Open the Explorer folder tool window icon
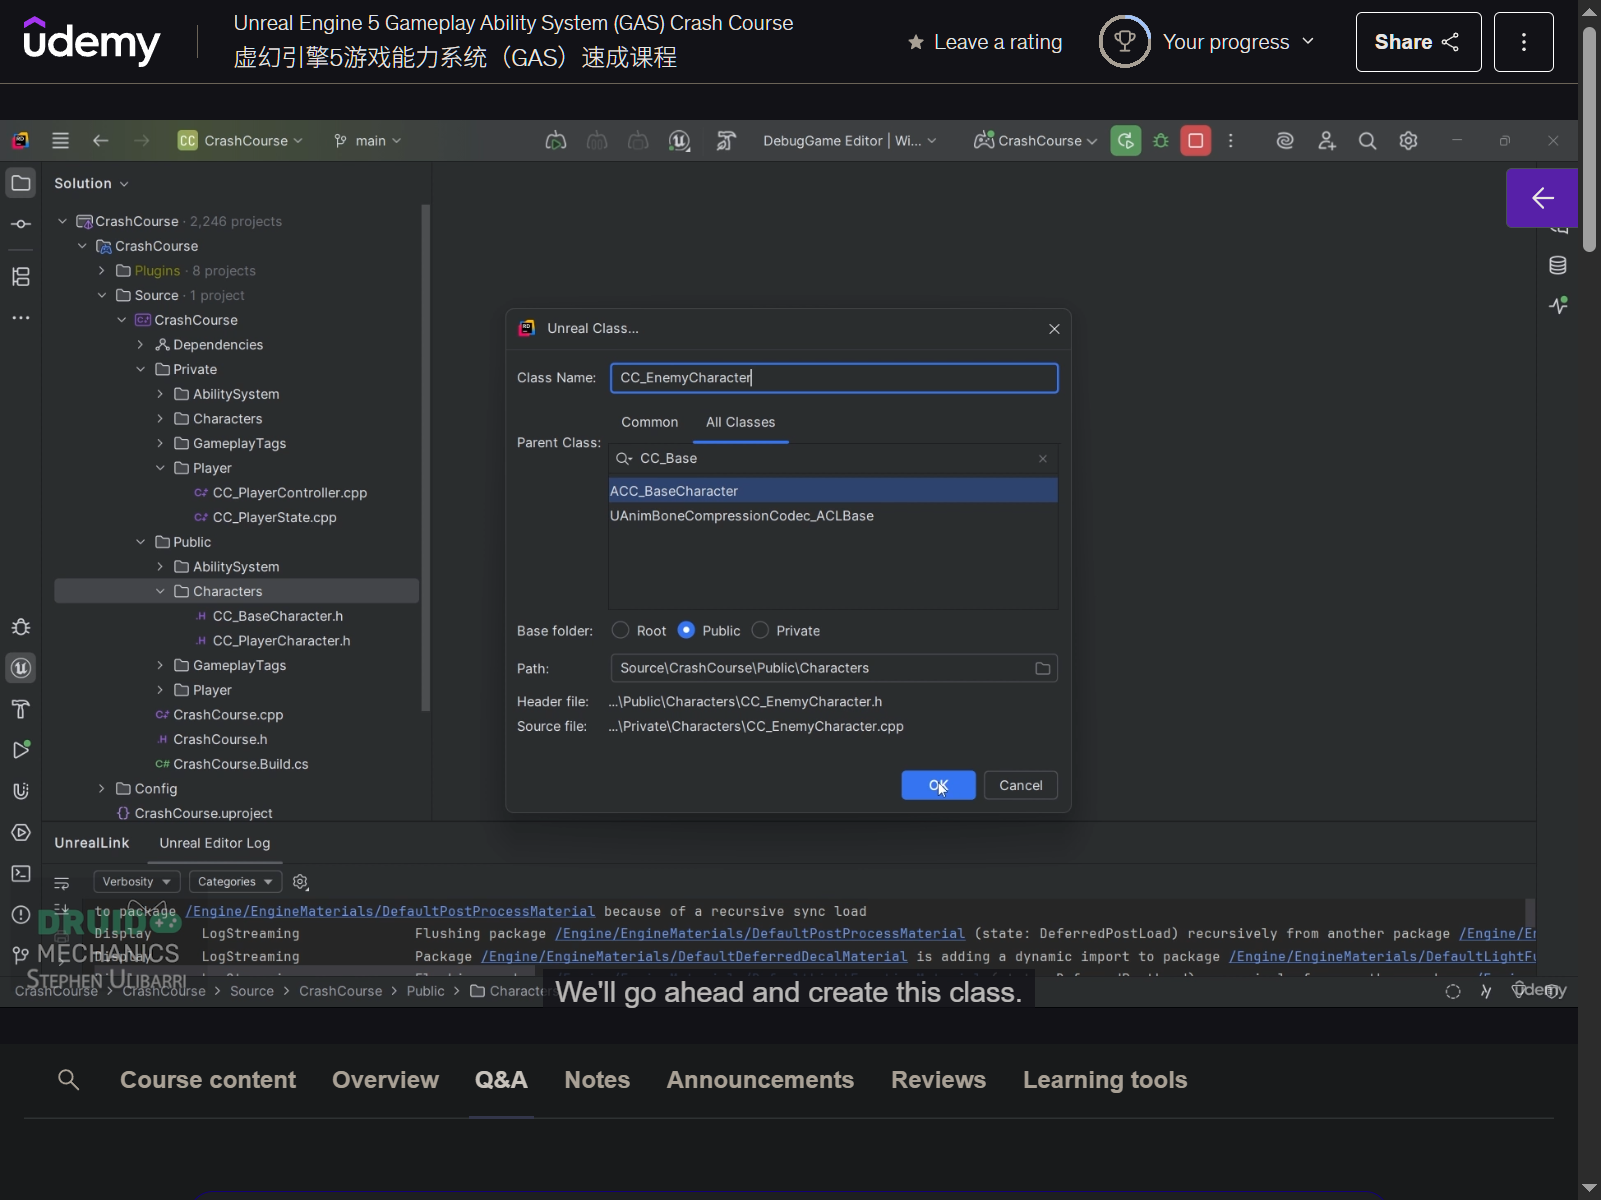The height and width of the screenshot is (1200, 1601). pyautogui.click(x=21, y=183)
